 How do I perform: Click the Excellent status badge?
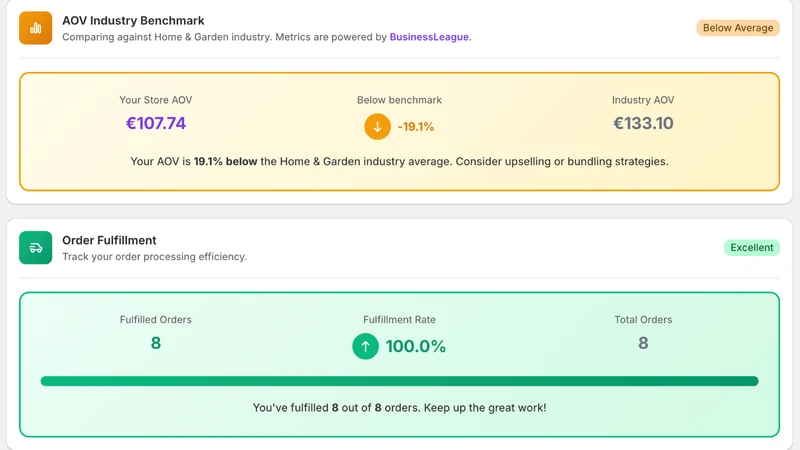(x=752, y=247)
